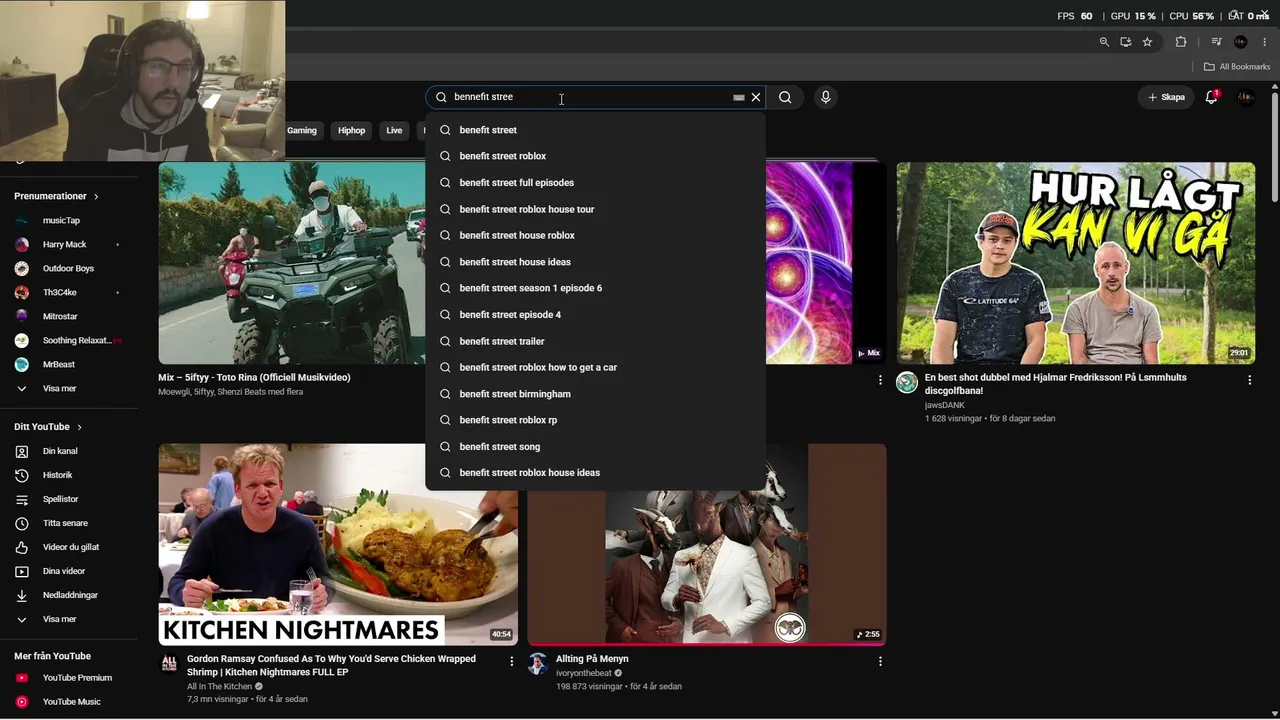Filter feed by the Live chip
The image size is (1280, 720).
[x=394, y=130]
